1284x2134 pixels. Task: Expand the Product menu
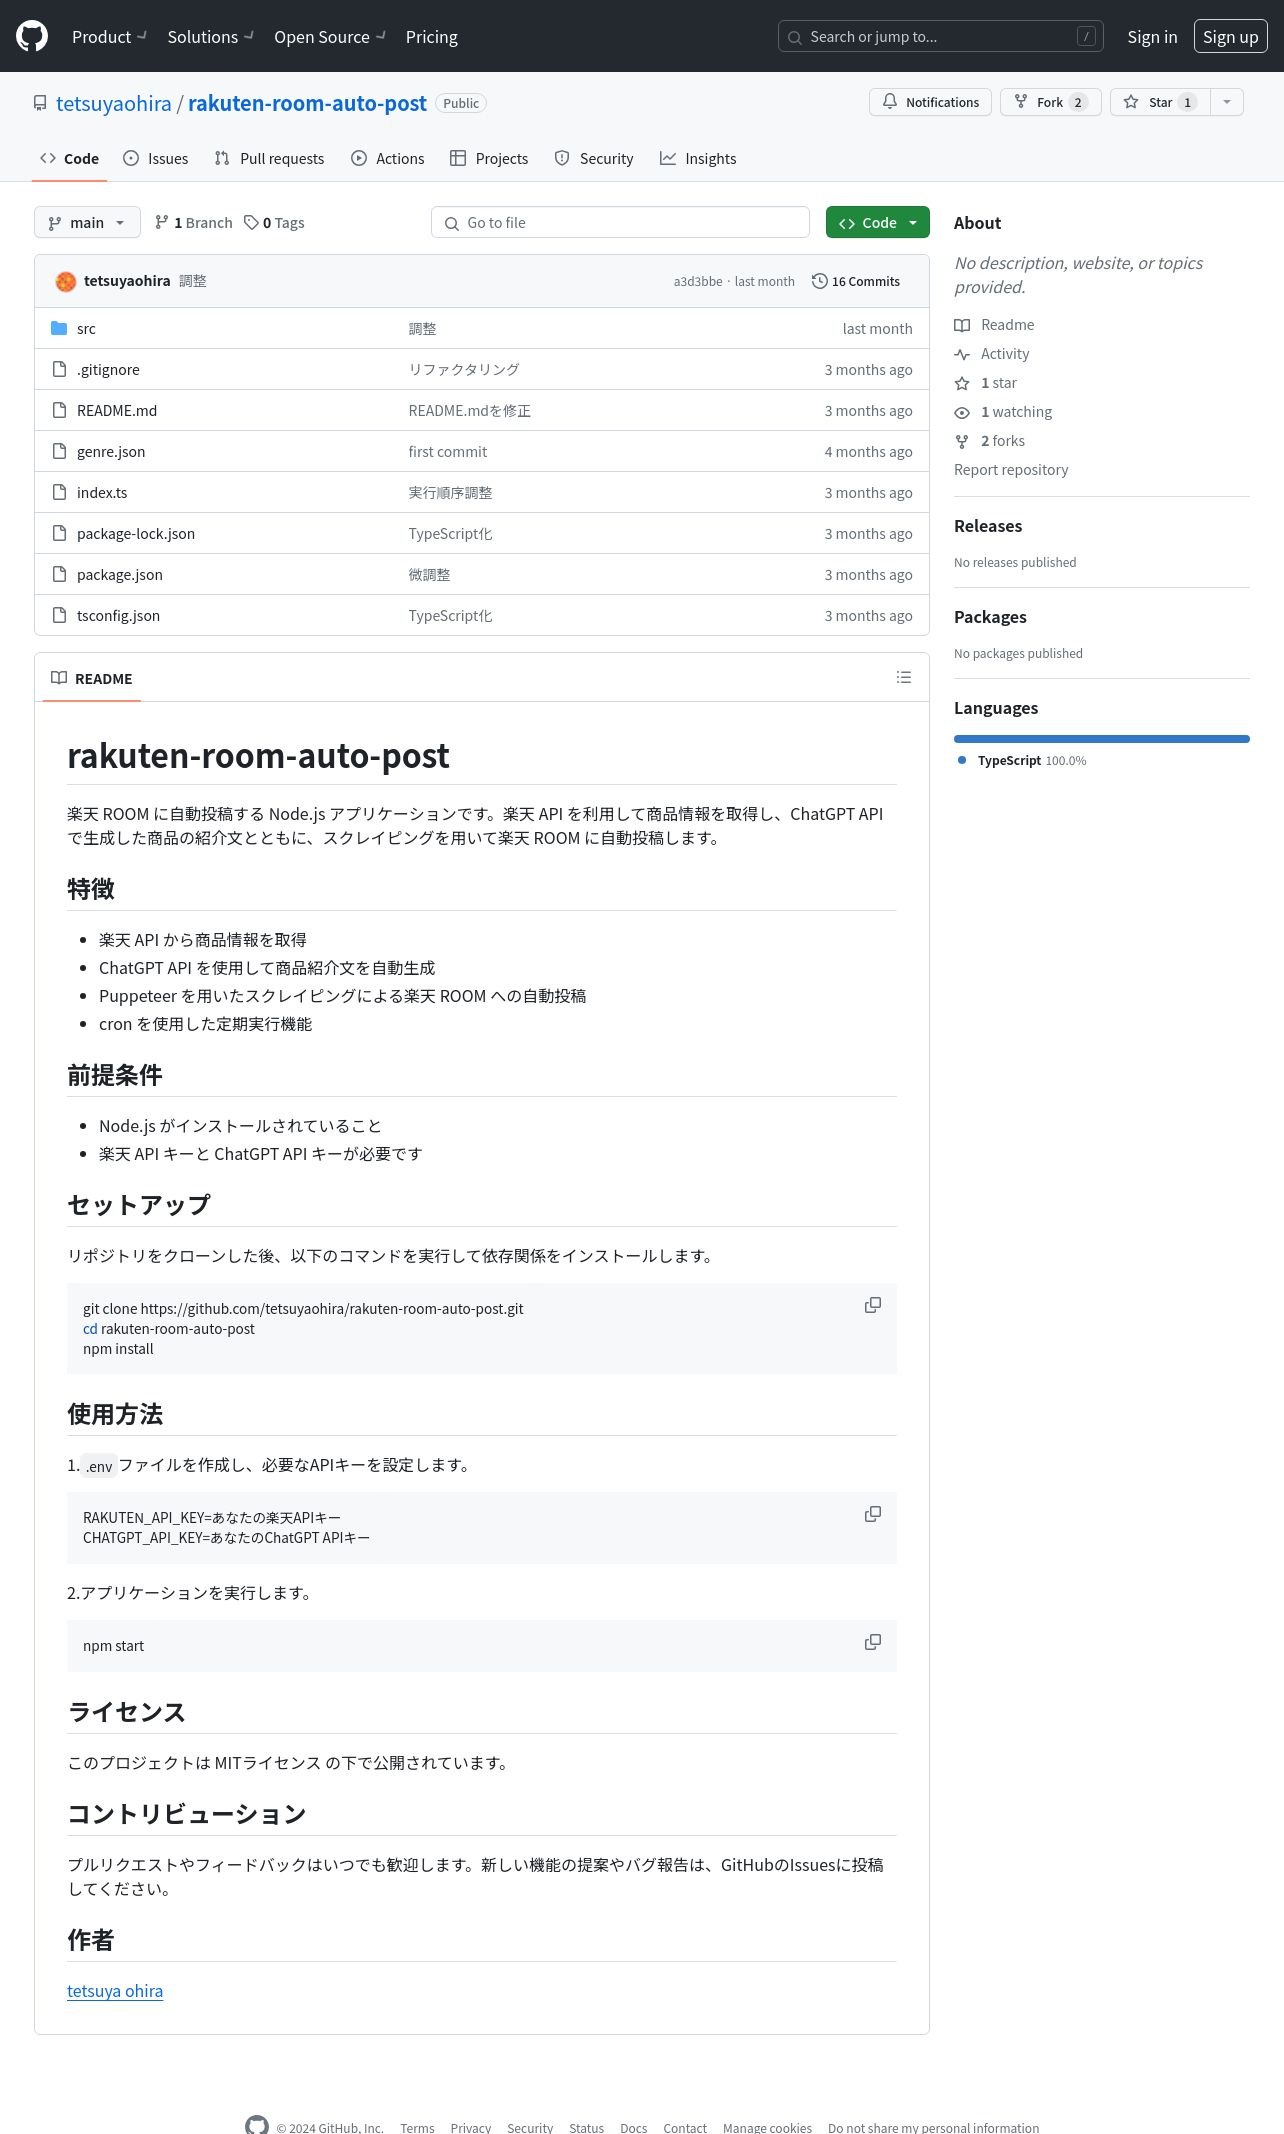(109, 36)
